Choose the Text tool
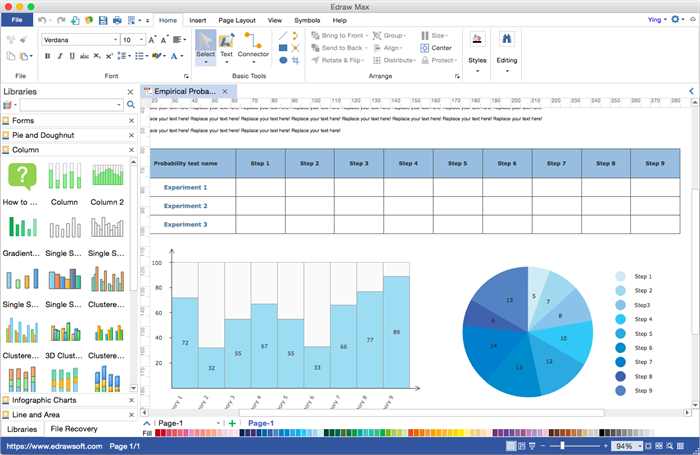The height and width of the screenshot is (455, 700). pos(226,44)
